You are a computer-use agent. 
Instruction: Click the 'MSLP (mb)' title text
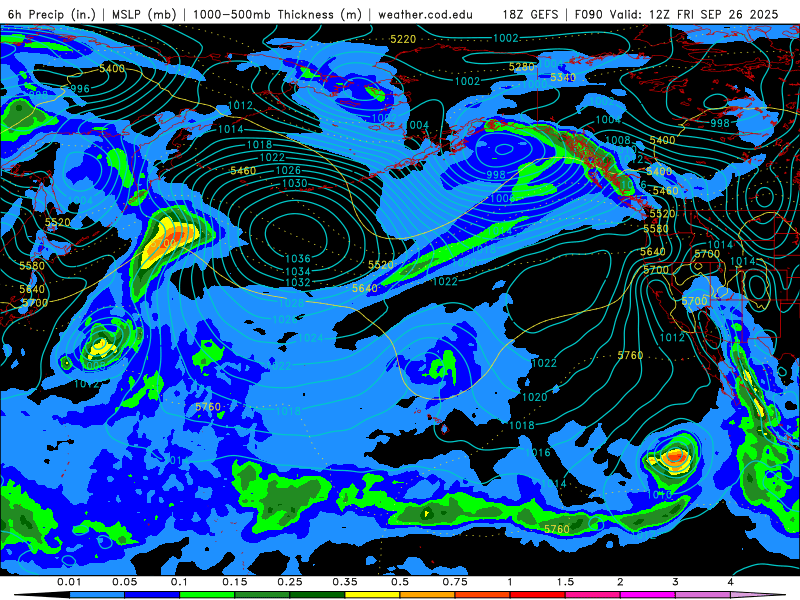point(144,14)
